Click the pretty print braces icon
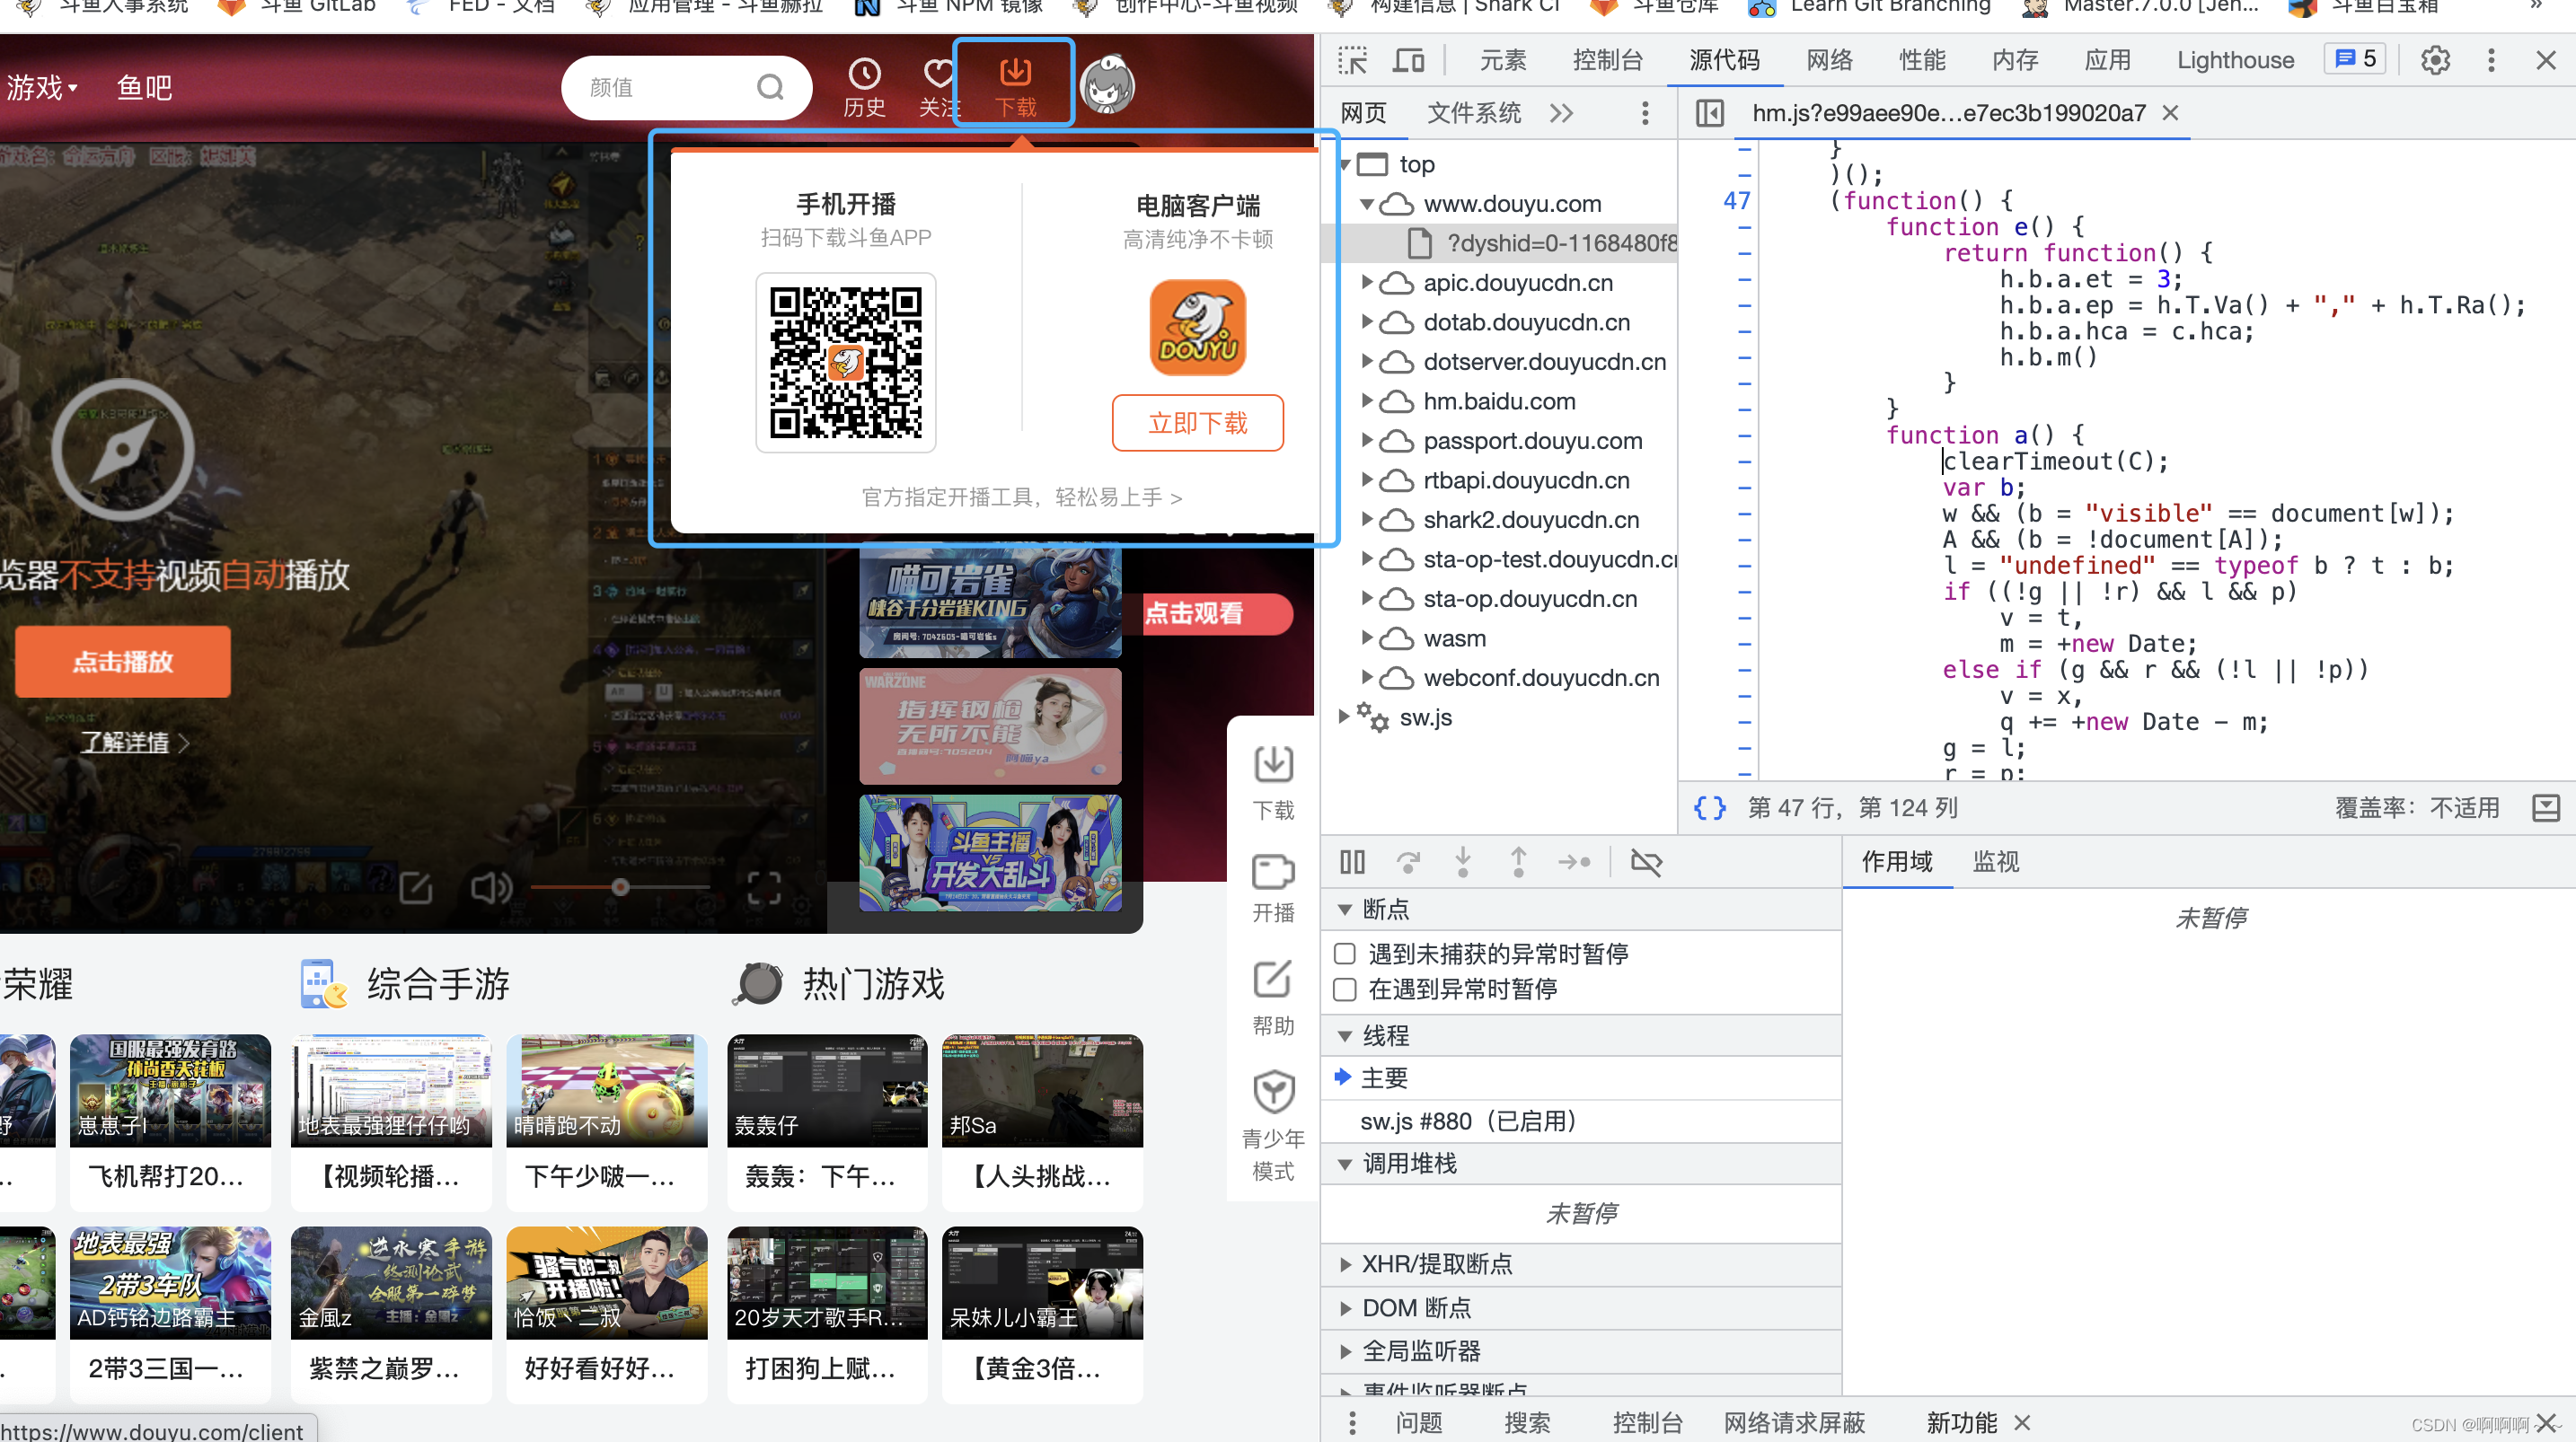The width and height of the screenshot is (2576, 1442). pos(1710,808)
